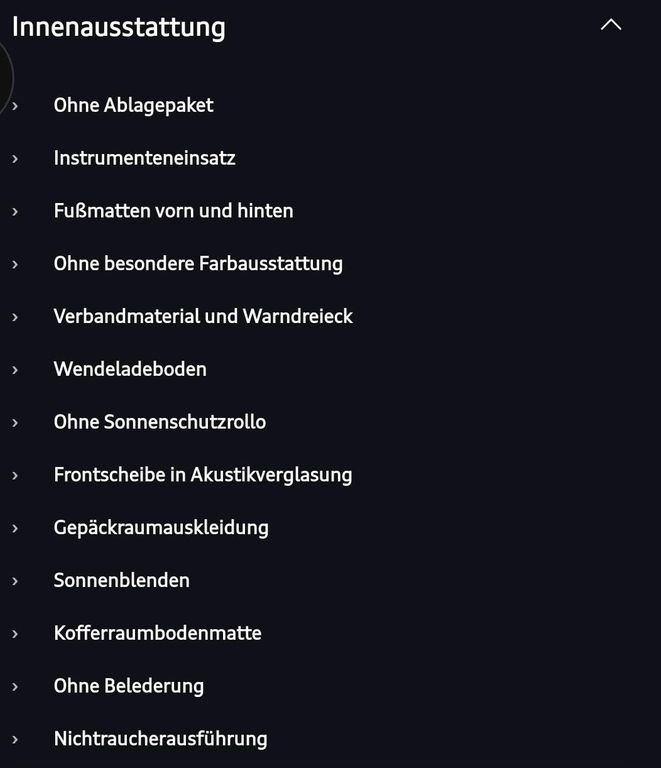The image size is (661, 768).
Task: Select the Wendeladeboden text item
Action: tap(130, 369)
